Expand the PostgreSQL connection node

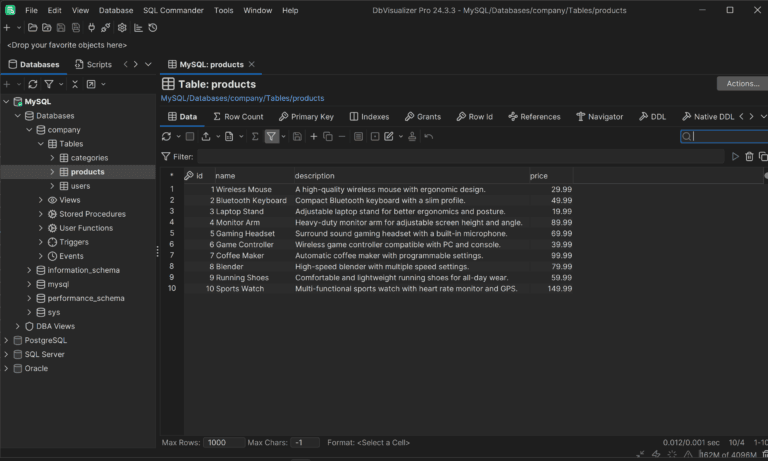[6, 340]
